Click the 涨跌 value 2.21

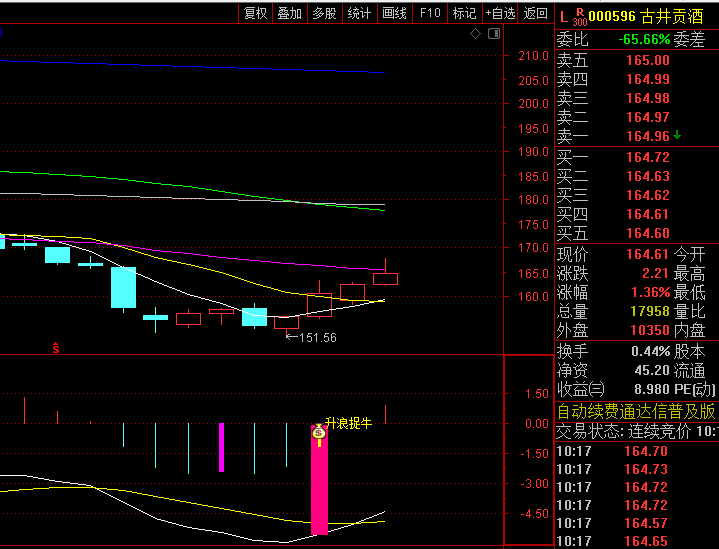point(655,273)
